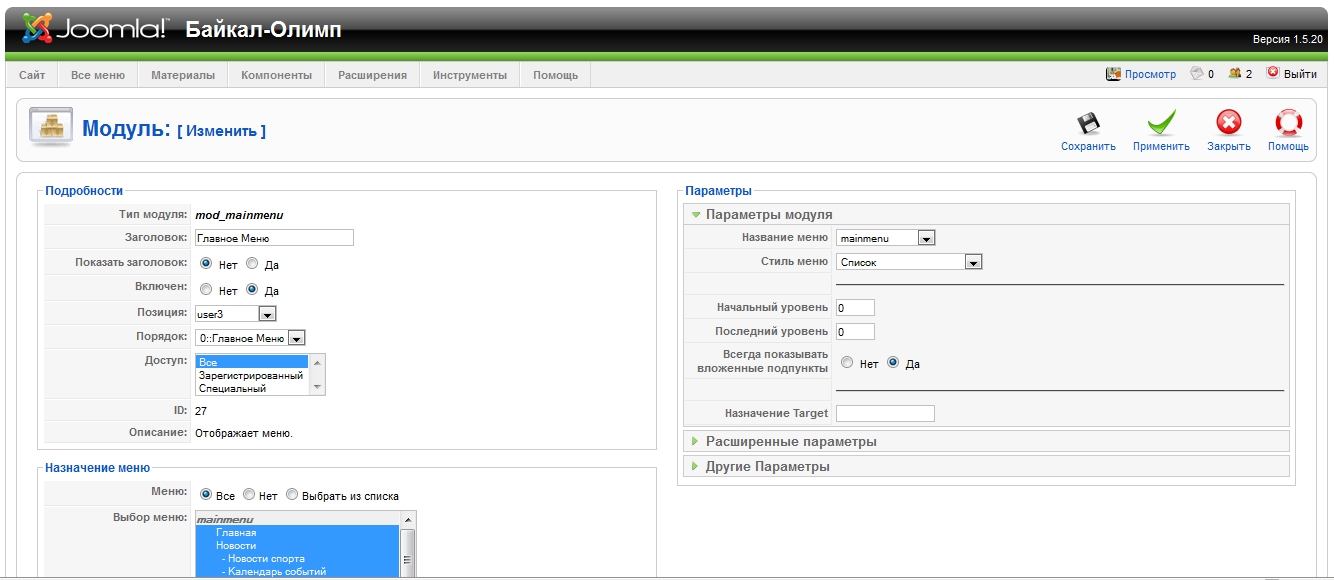Click the Preview (Просмотр) icon in the top bar

pyautogui.click(x=1114, y=74)
